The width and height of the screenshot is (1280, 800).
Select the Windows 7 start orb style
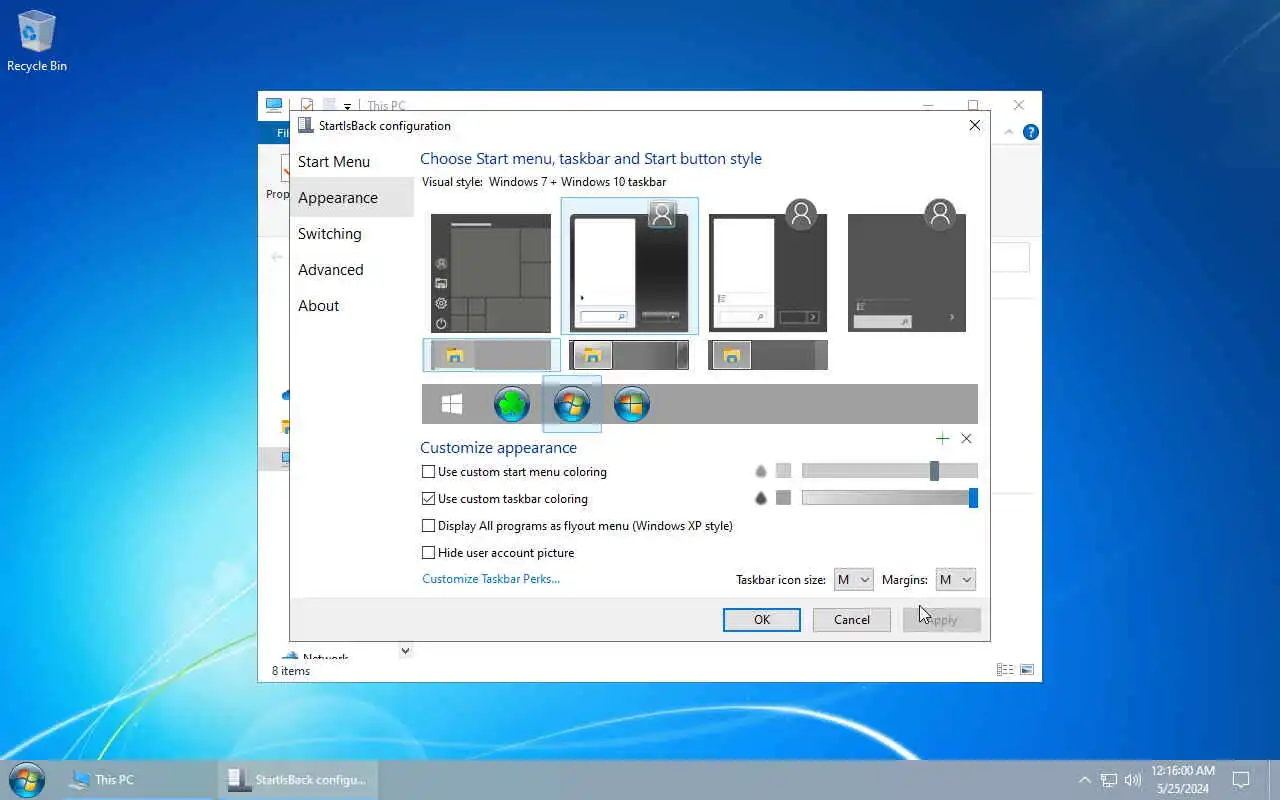pyautogui.click(x=572, y=404)
